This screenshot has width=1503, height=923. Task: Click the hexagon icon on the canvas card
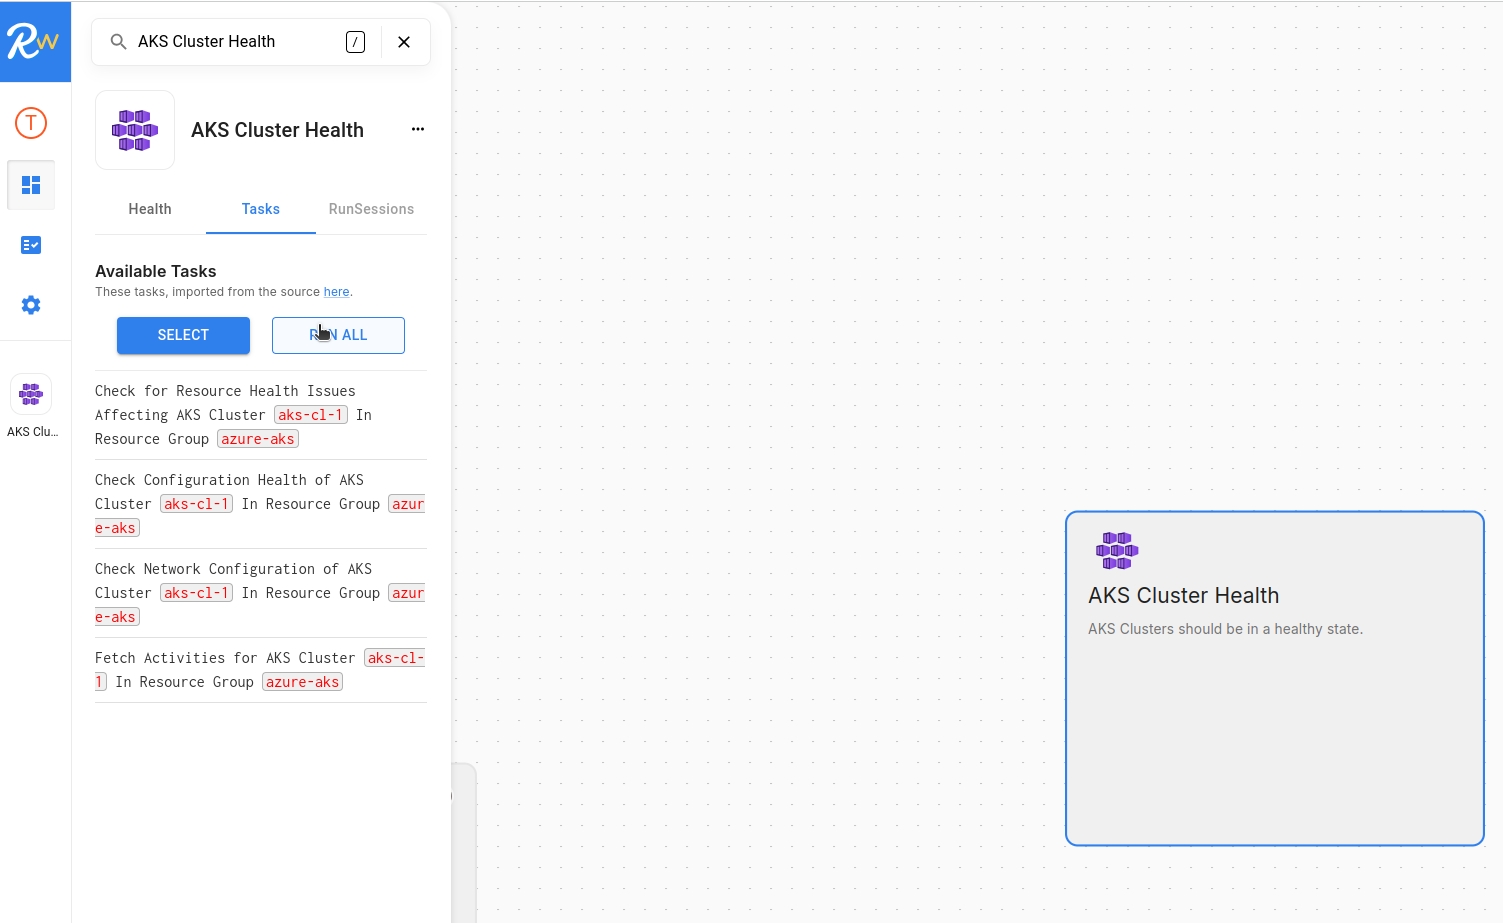[1116, 549]
